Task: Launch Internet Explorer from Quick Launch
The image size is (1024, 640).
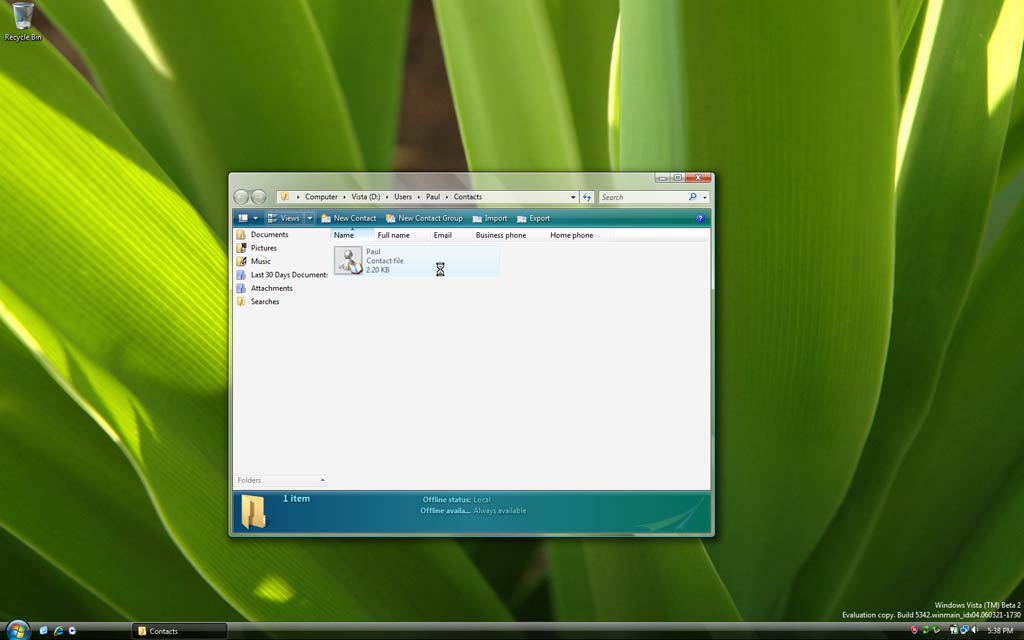Action: click(58, 631)
